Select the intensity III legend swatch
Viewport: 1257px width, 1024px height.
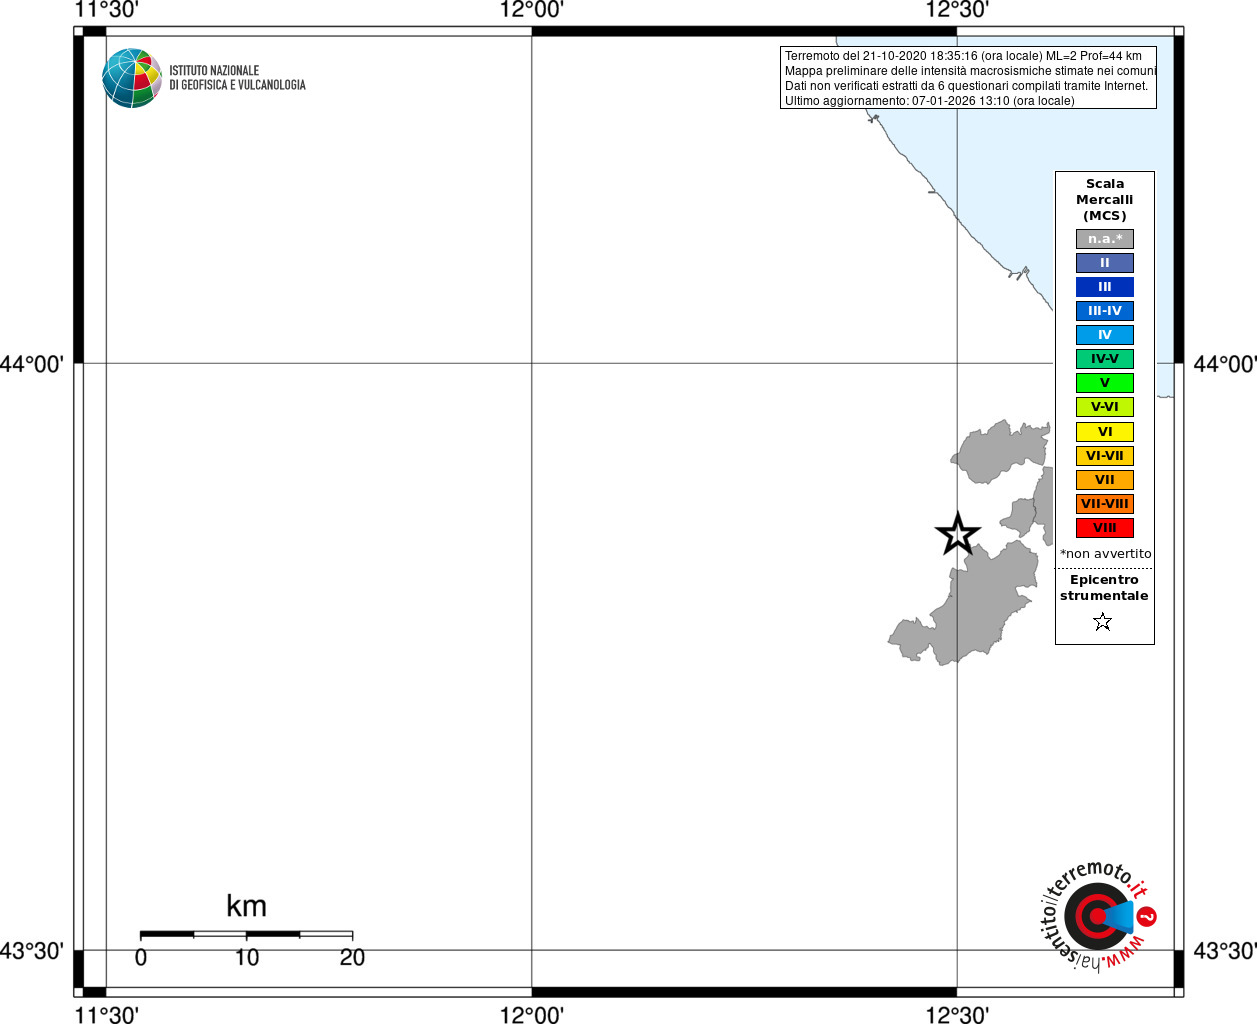pyautogui.click(x=1105, y=287)
